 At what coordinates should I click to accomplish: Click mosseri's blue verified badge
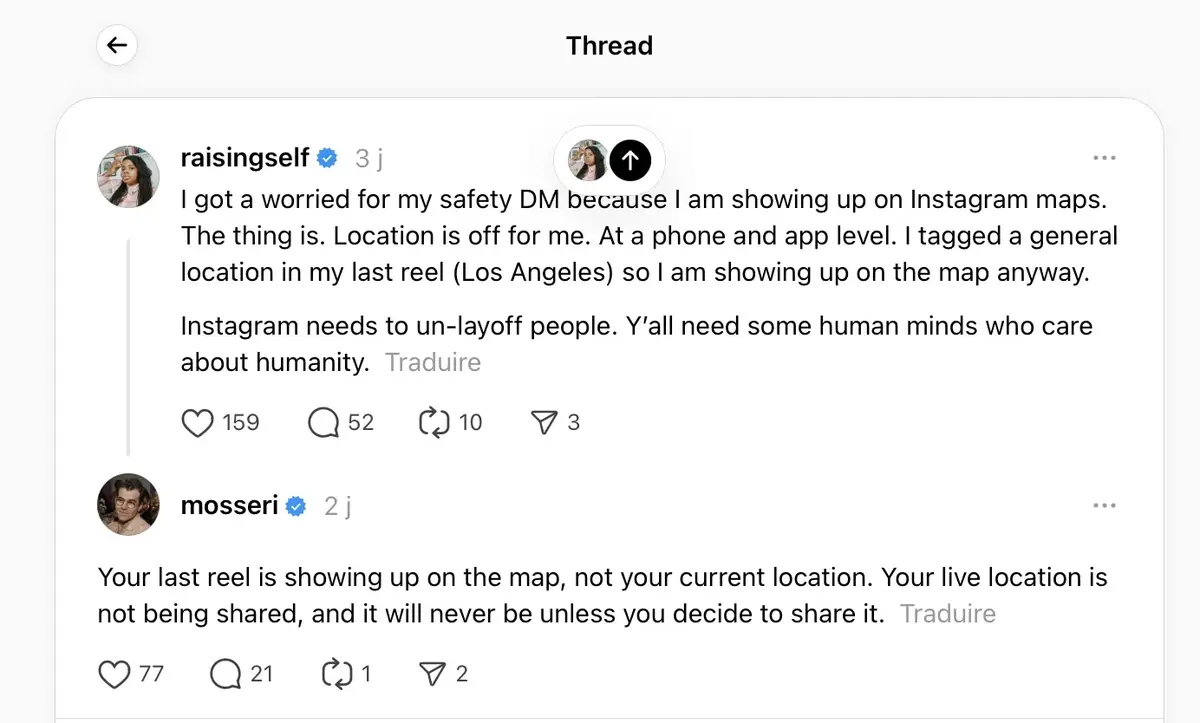coord(294,506)
